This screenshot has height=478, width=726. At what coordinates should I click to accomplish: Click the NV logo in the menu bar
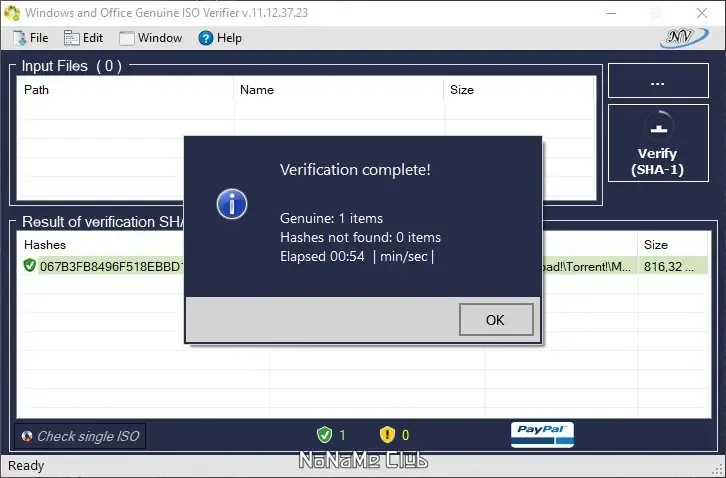pyautogui.click(x=683, y=38)
